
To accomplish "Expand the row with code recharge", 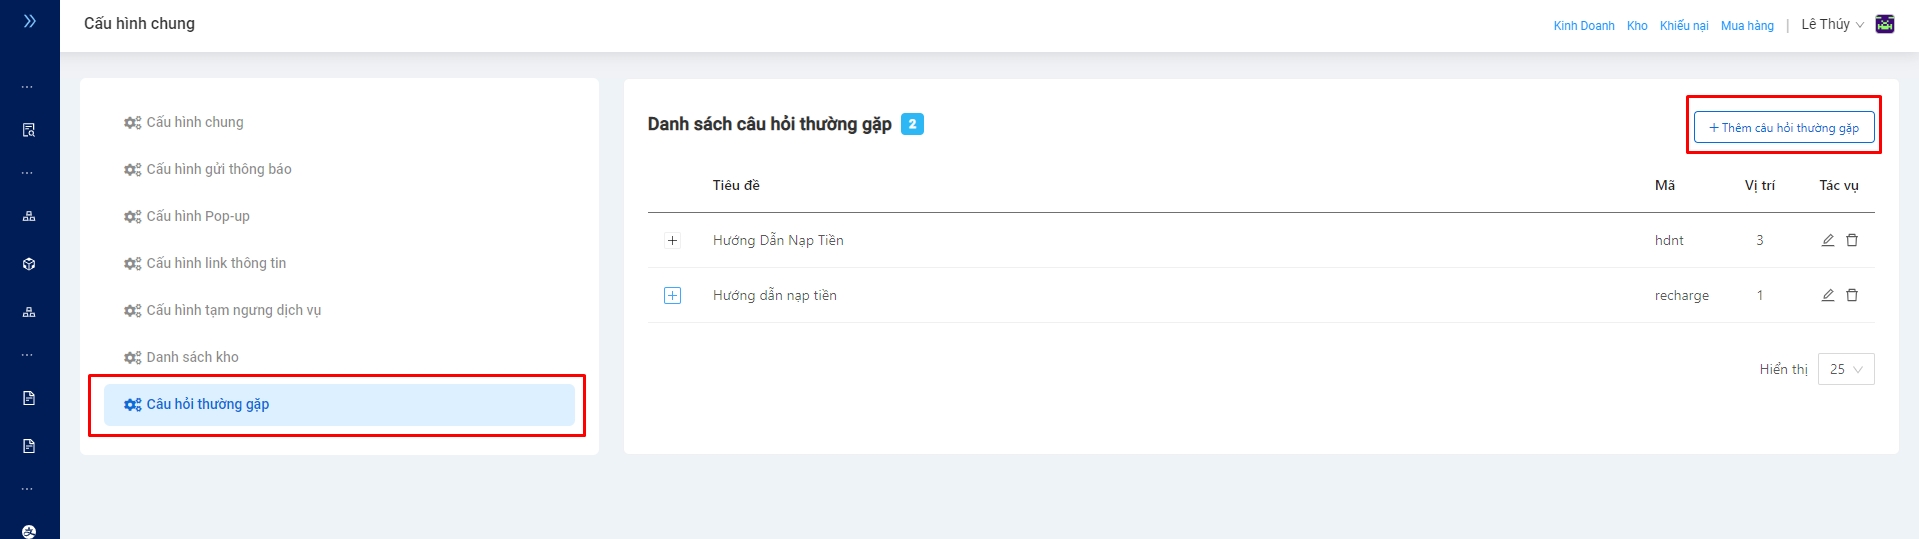I will [x=673, y=295].
